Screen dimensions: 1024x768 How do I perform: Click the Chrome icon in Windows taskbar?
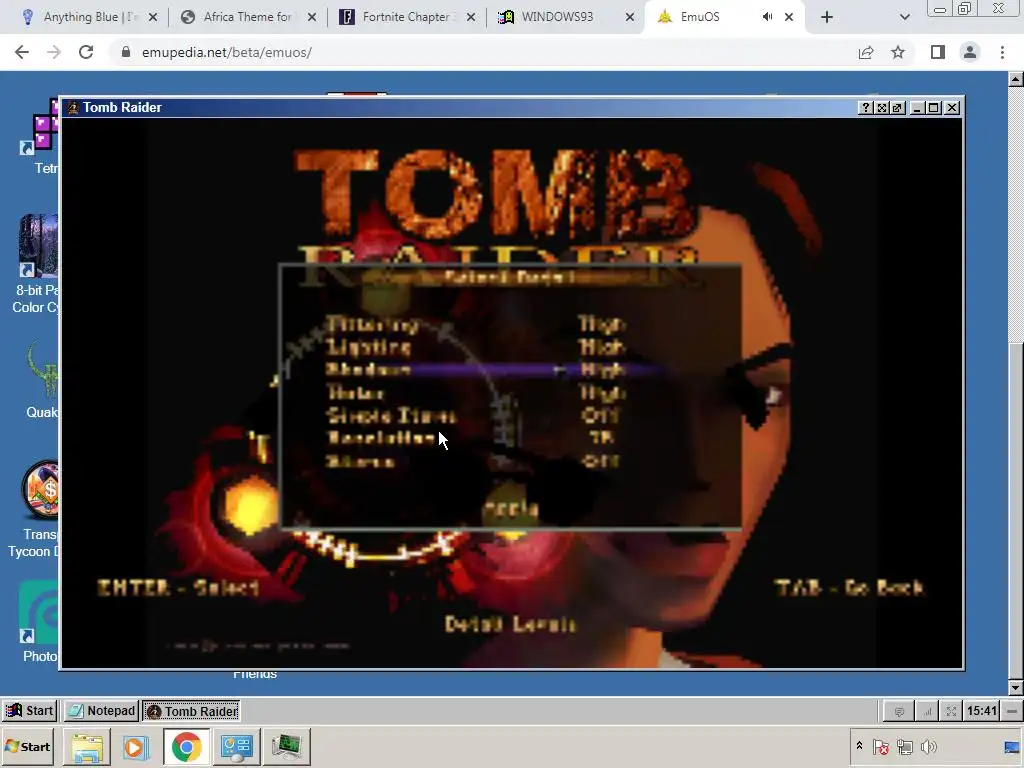[186, 746]
